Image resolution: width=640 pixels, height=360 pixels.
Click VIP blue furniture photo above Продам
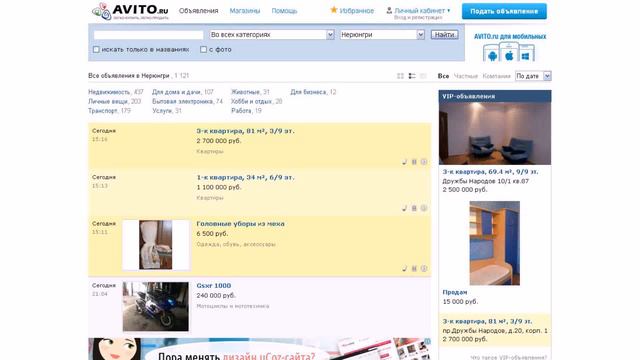(495, 243)
